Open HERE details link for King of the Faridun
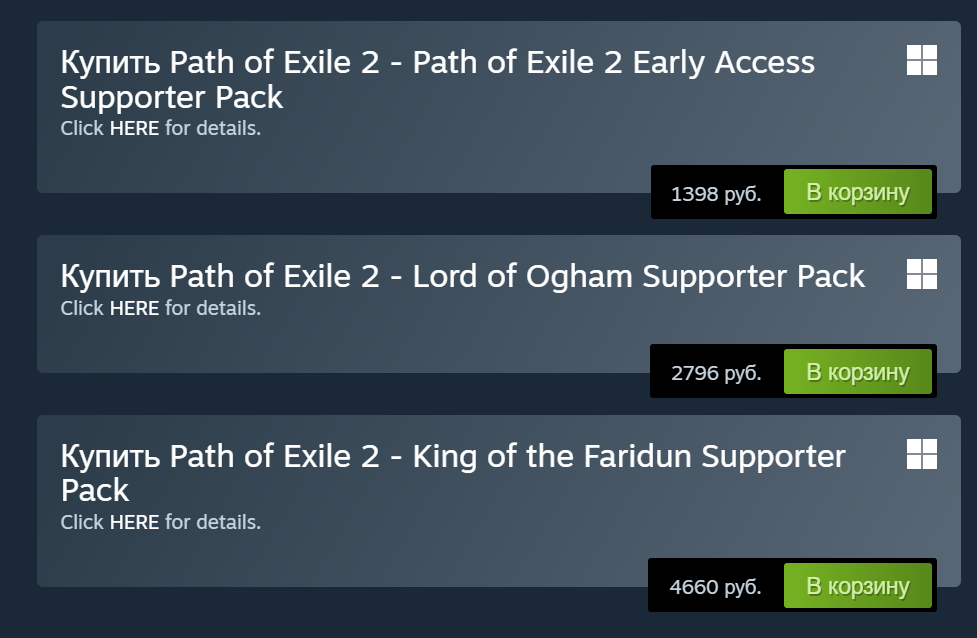 tap(134, 522)
